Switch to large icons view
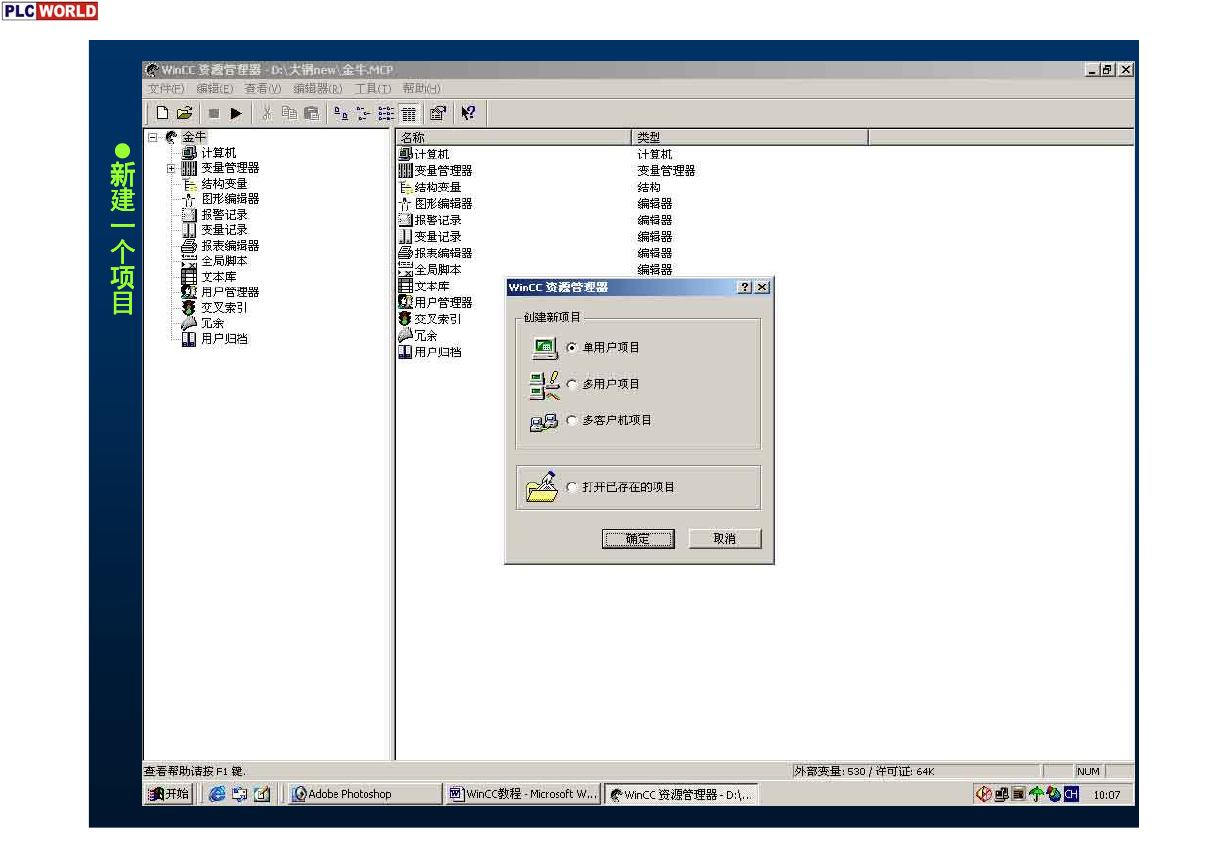 [x=341, y=114]
